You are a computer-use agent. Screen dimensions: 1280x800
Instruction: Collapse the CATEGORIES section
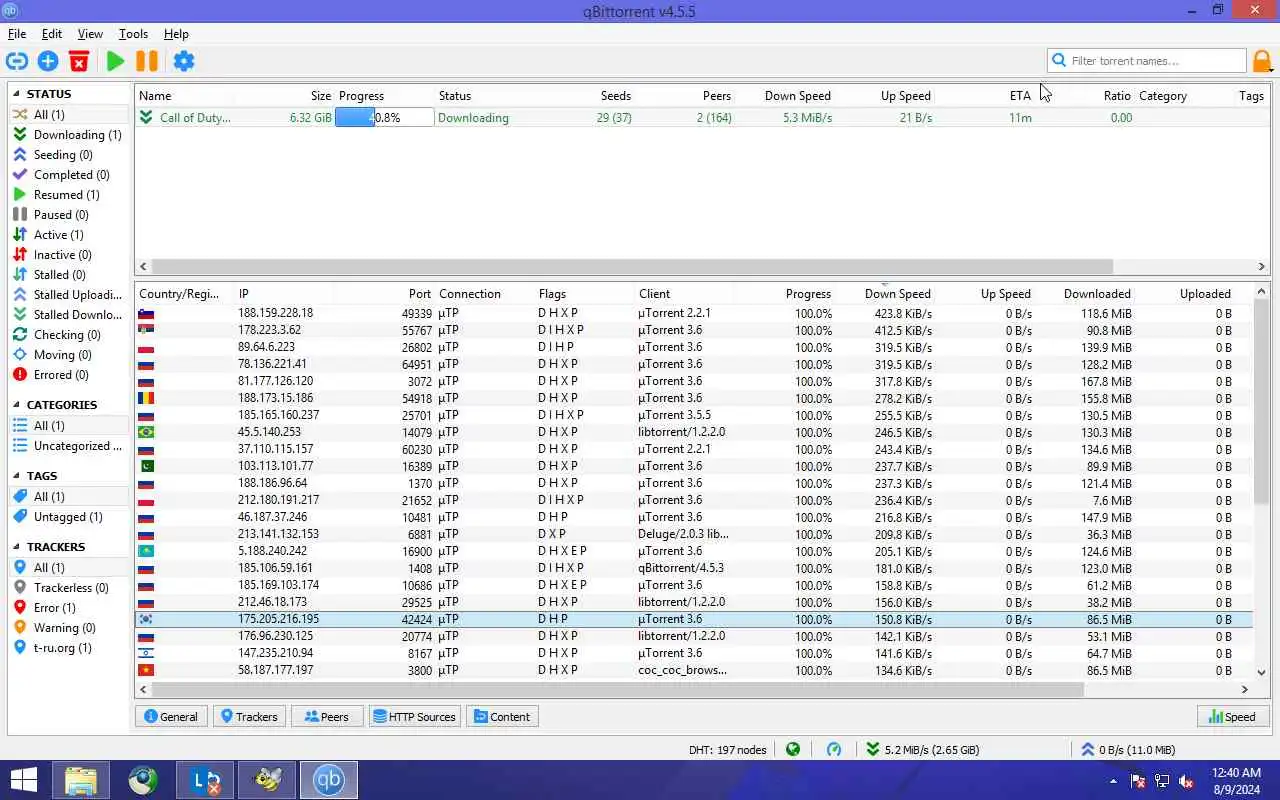pos(16,405)
